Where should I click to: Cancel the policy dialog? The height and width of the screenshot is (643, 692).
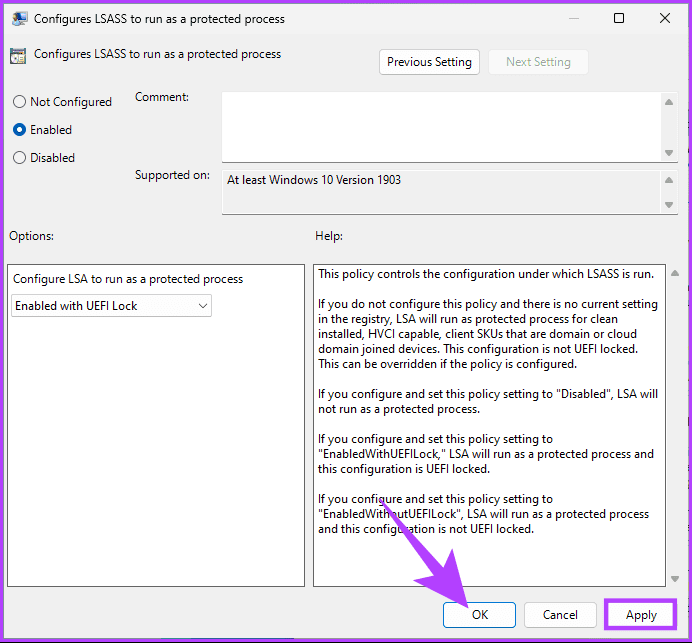point(560,615)
